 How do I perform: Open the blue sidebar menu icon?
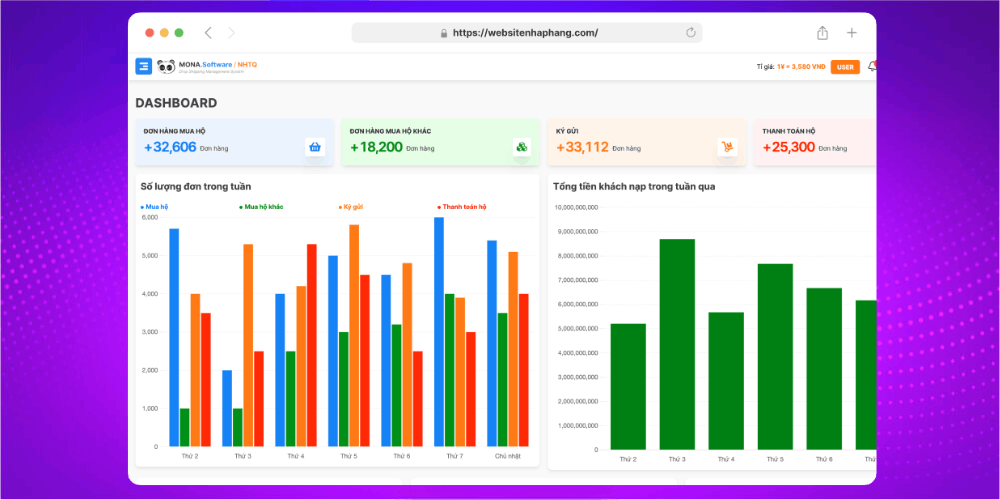point(143,67)
